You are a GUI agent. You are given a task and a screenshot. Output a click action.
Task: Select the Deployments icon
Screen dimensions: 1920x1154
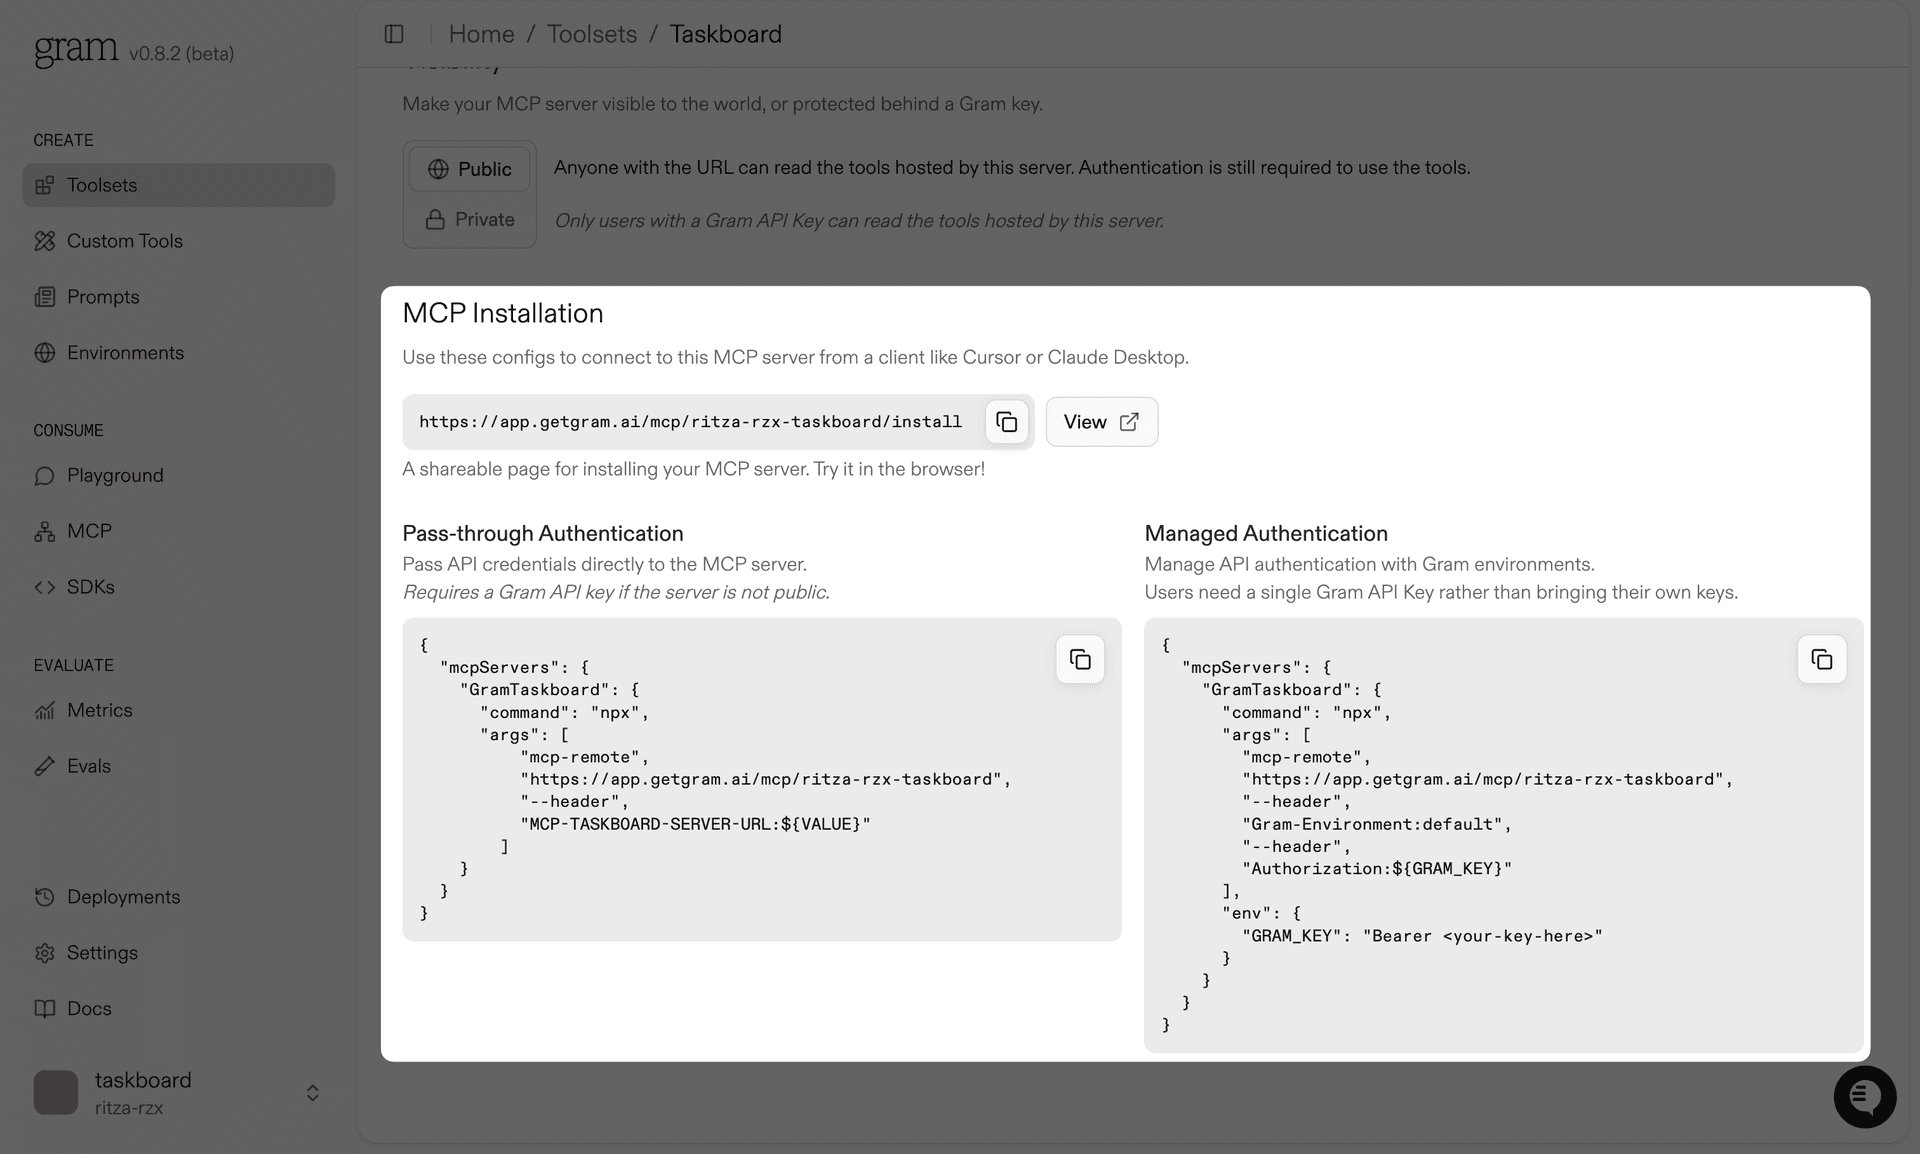45,897
